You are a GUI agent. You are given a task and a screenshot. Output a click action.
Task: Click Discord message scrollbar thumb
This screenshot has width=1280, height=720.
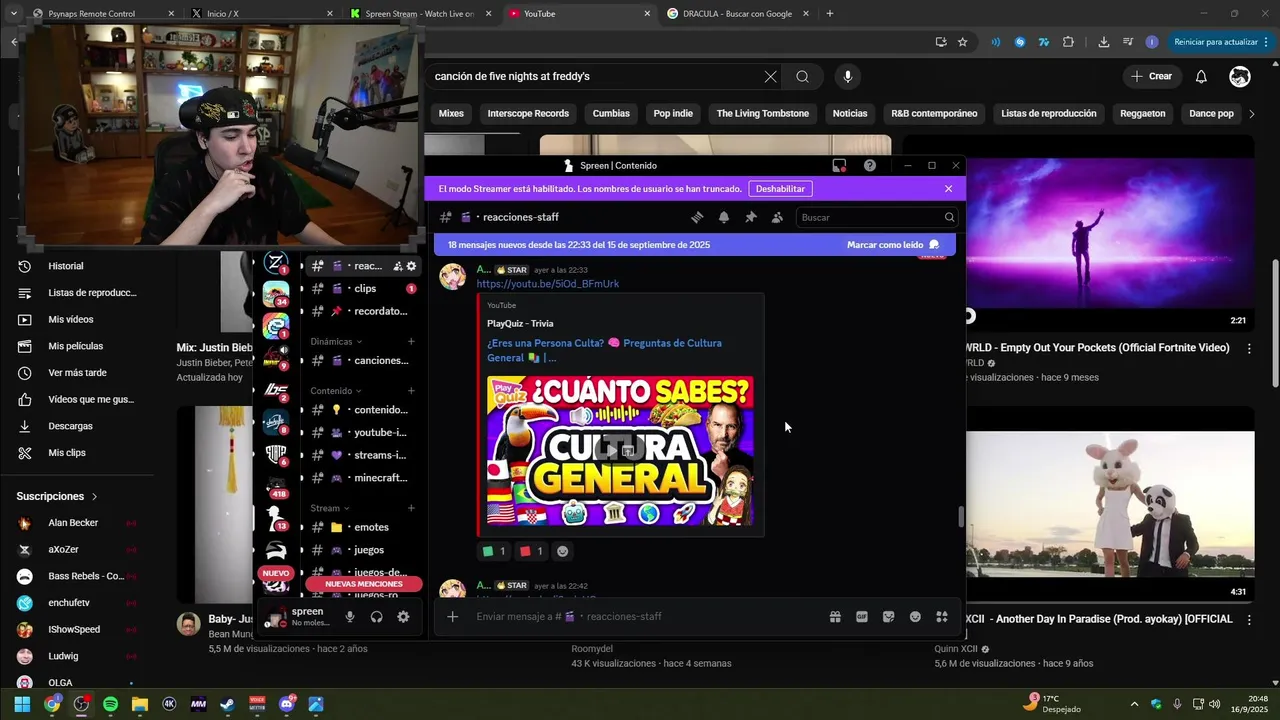pyautogui.click(x=961, y=517)
